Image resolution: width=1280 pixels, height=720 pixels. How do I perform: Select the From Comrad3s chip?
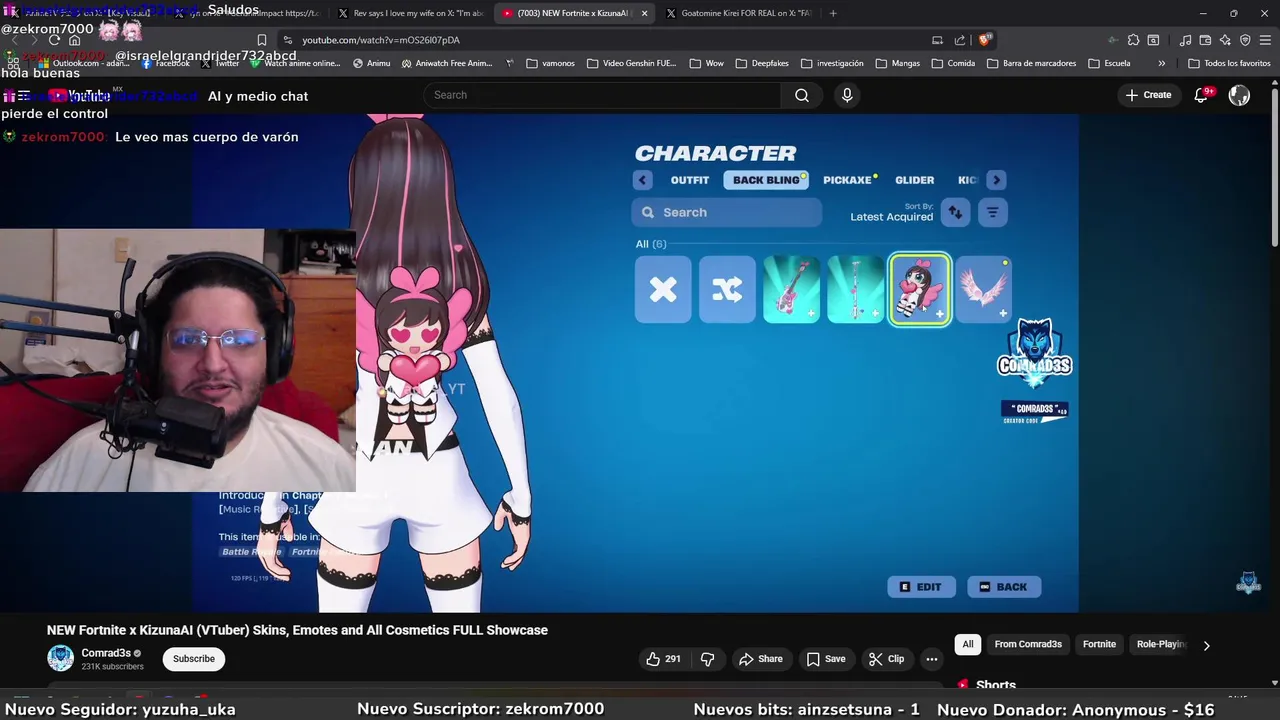[1028, 645]
